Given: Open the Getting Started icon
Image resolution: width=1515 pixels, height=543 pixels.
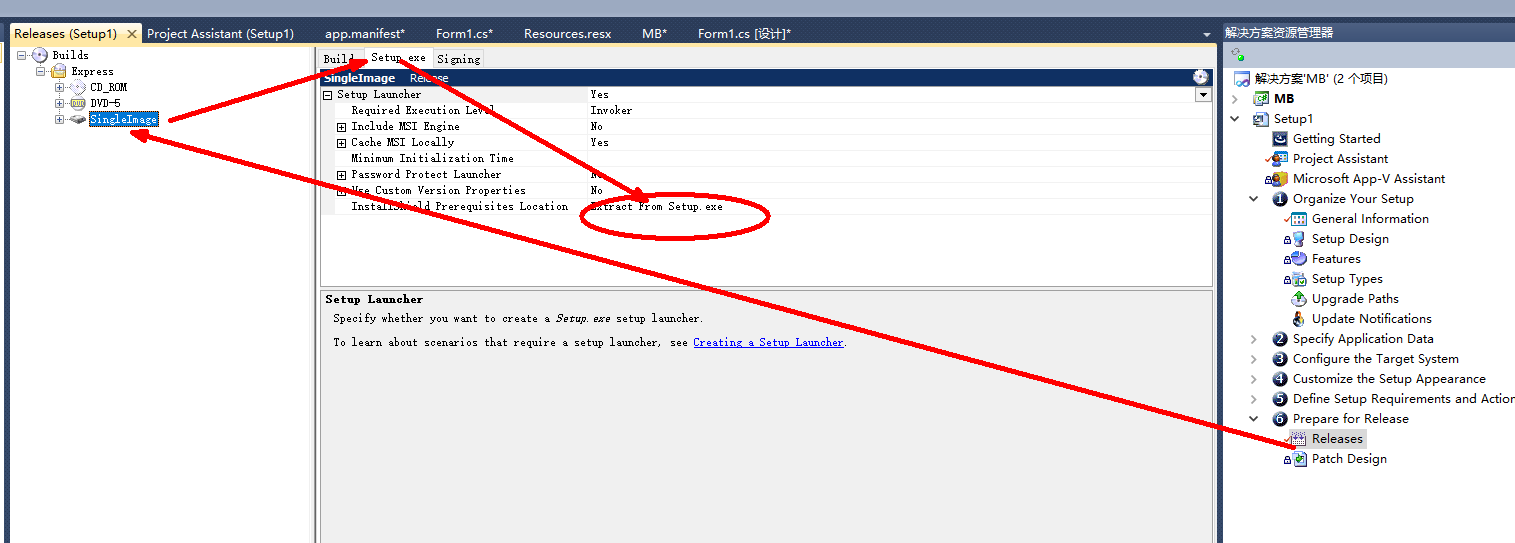Looking at the screenshot, I should coord(1280,138).
